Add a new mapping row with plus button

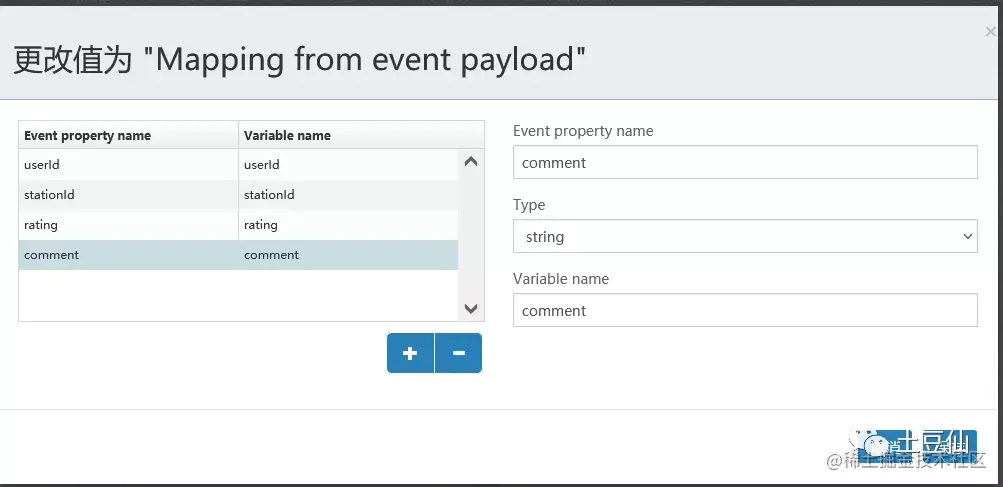coord(410,353)
